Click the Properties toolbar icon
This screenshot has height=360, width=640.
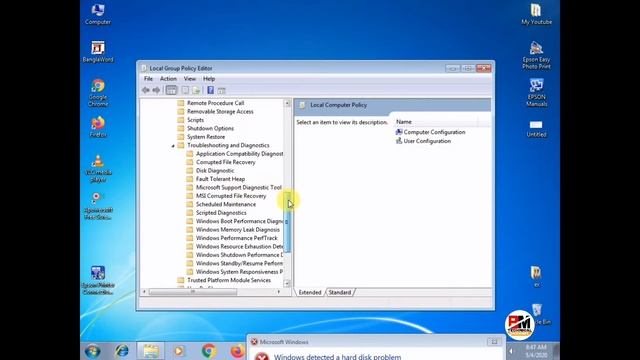(185, 90)
